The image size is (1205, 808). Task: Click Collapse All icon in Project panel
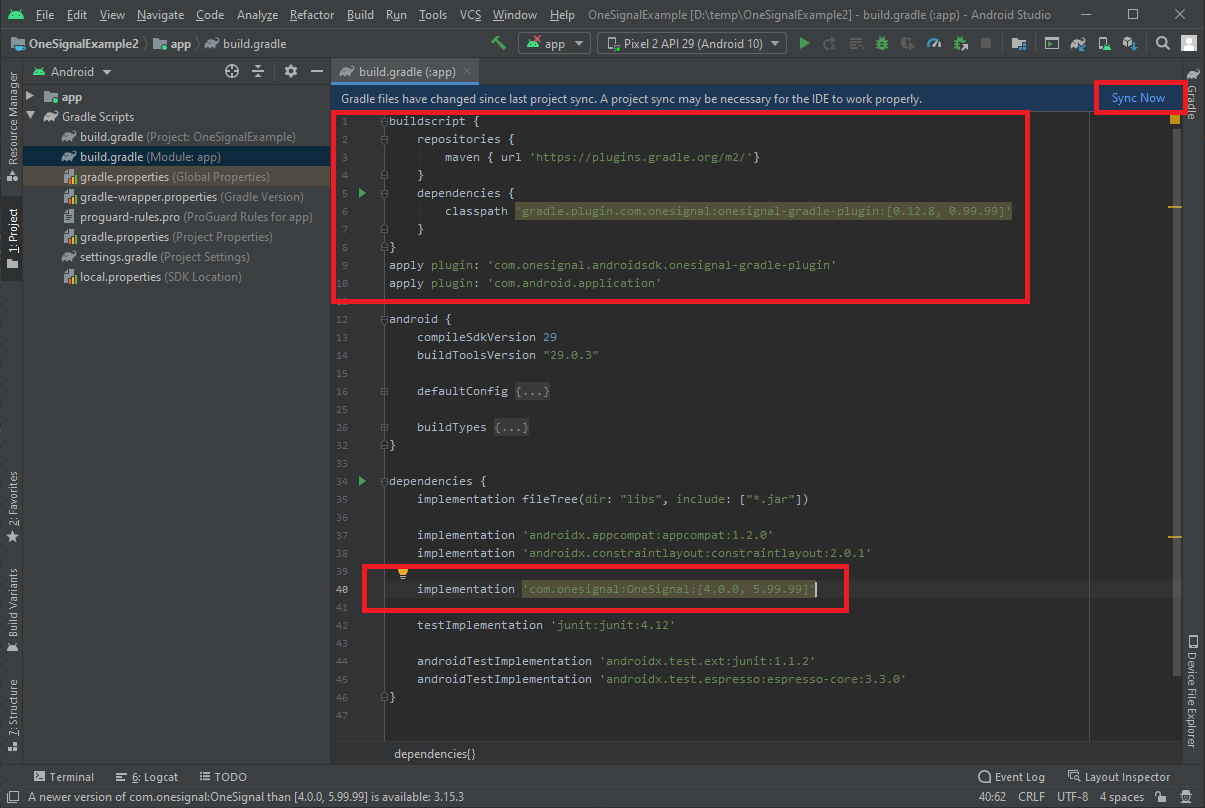coord(258,71)
